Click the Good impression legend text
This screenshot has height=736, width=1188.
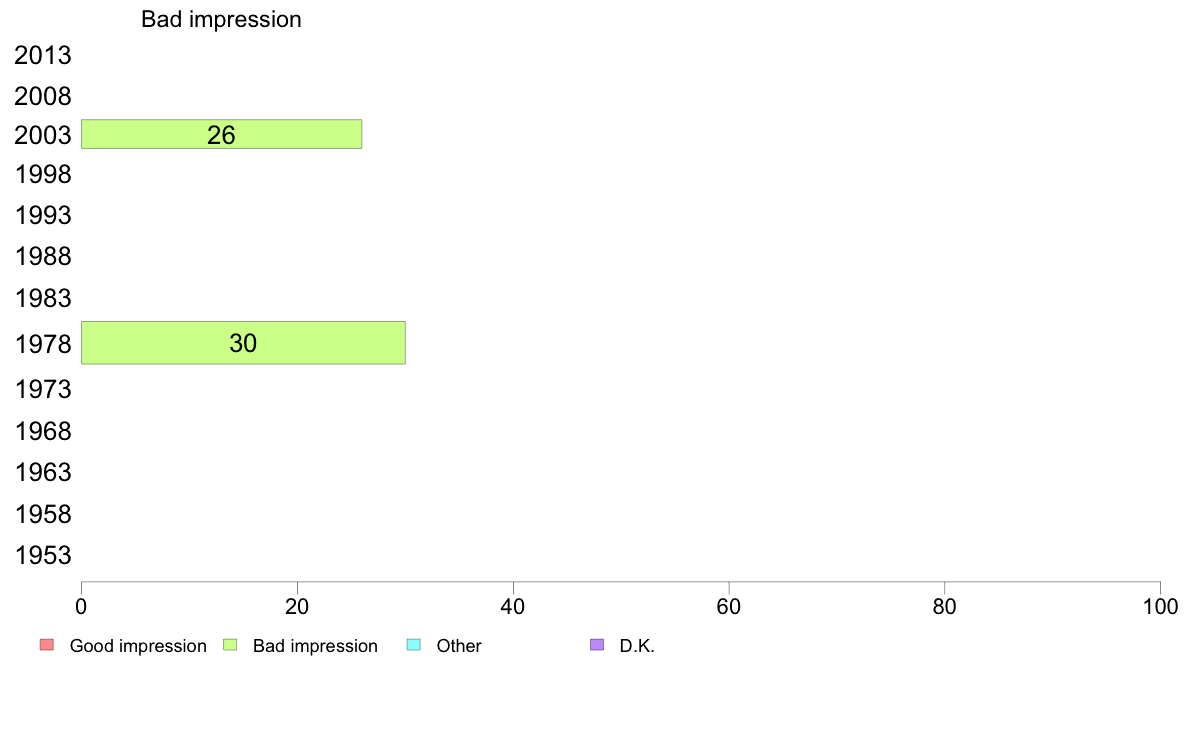click(138, 646)
